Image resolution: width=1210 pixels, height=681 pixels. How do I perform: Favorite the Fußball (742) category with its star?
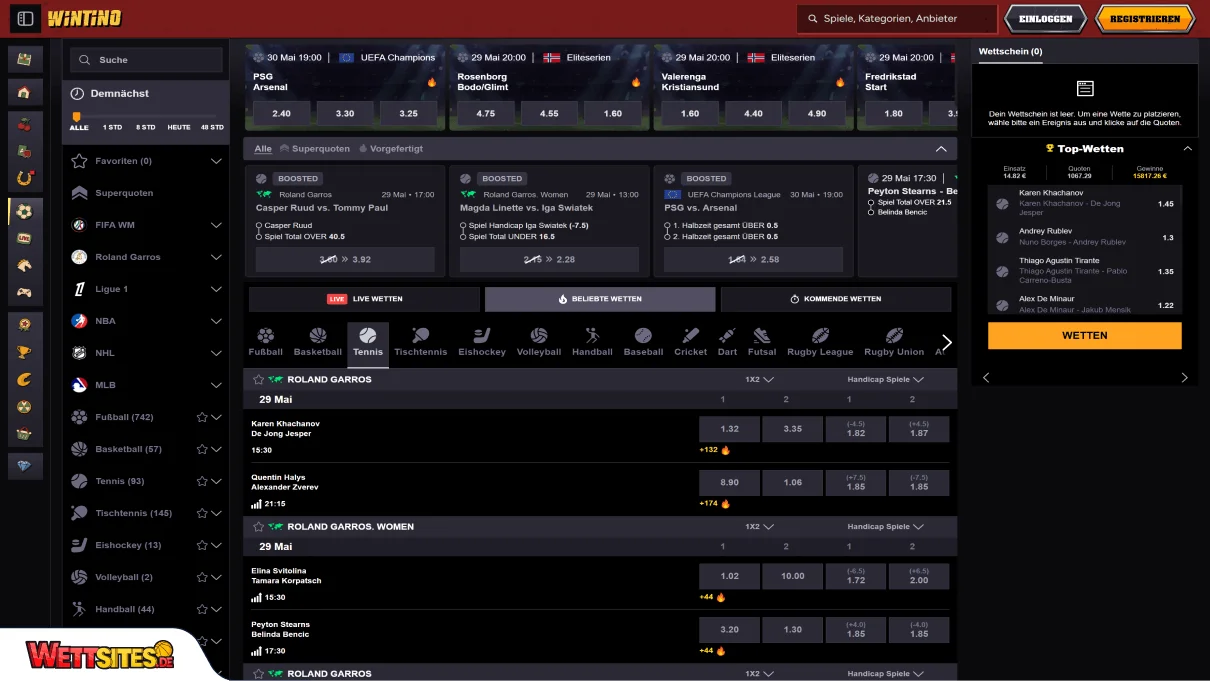pos(202,417)
